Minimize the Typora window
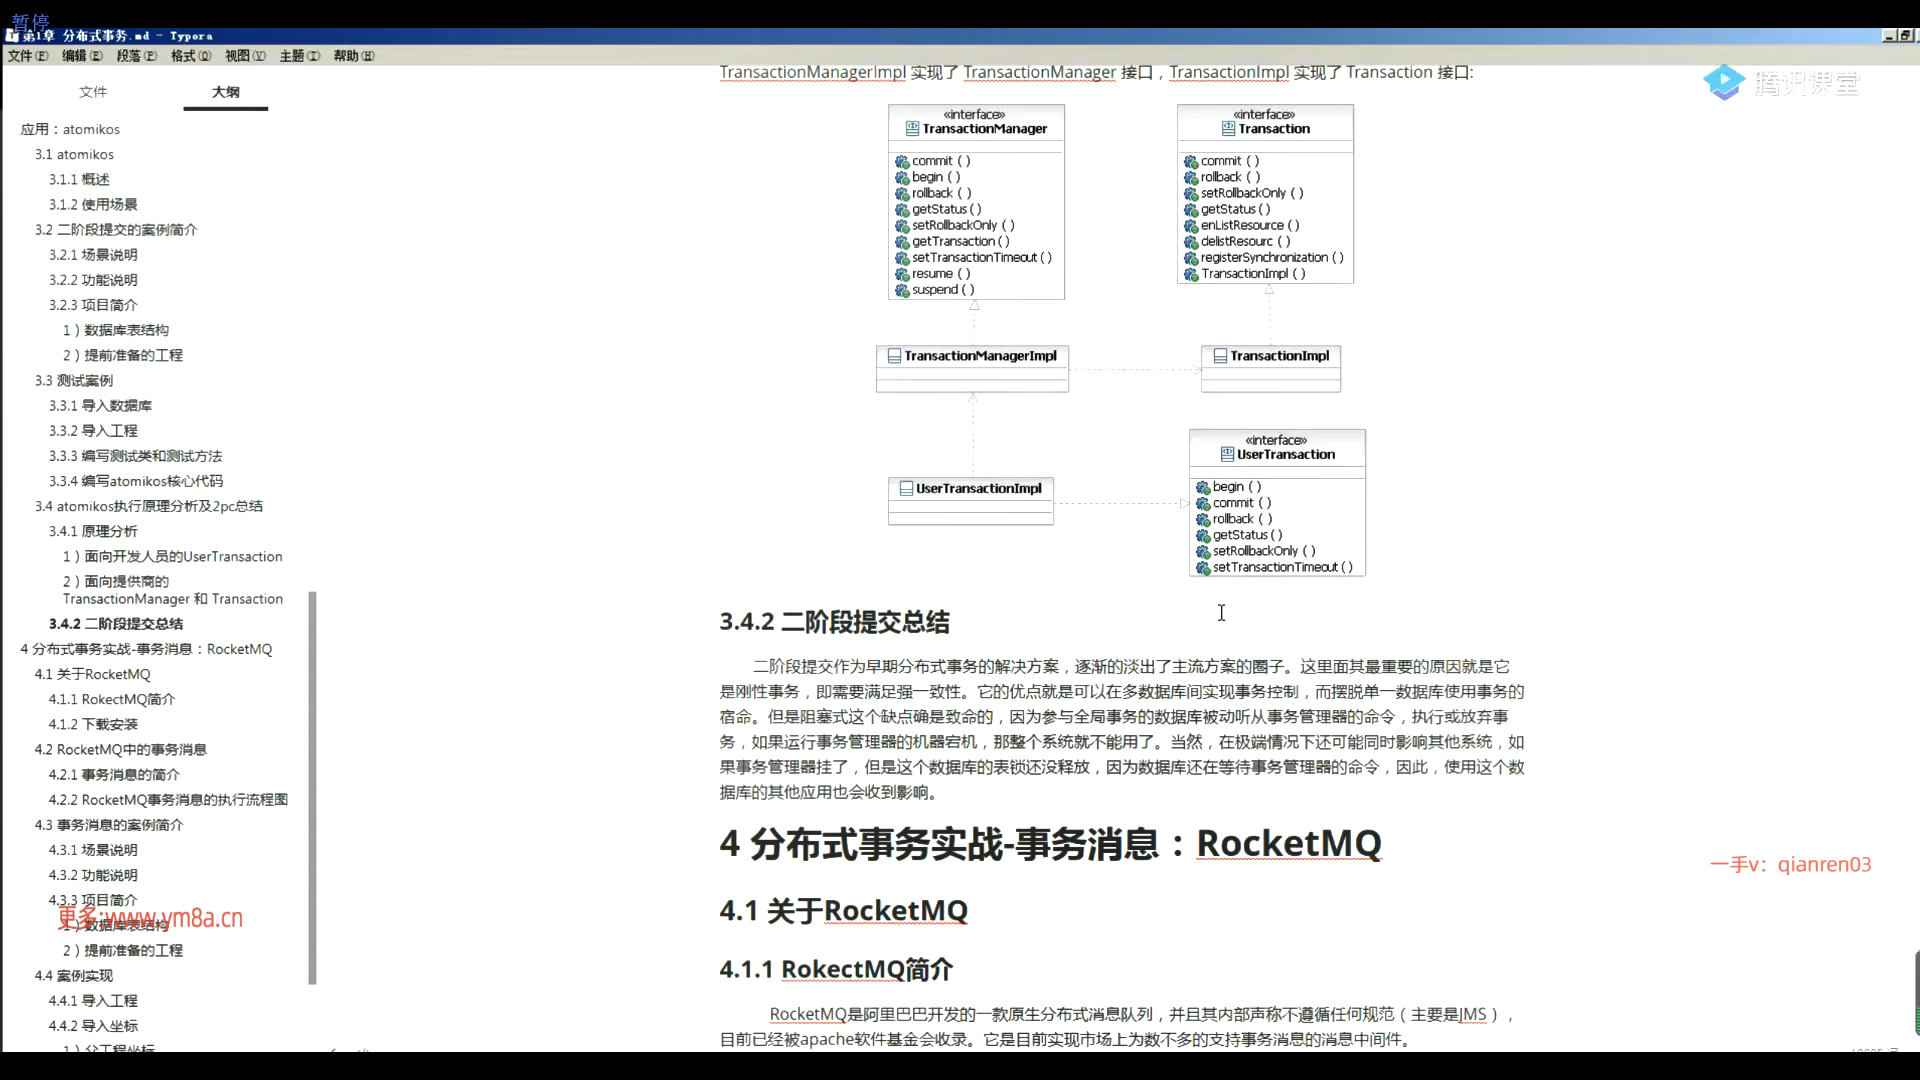The height and width of the screenshot is (1080, 1920). click(1889, 35)
